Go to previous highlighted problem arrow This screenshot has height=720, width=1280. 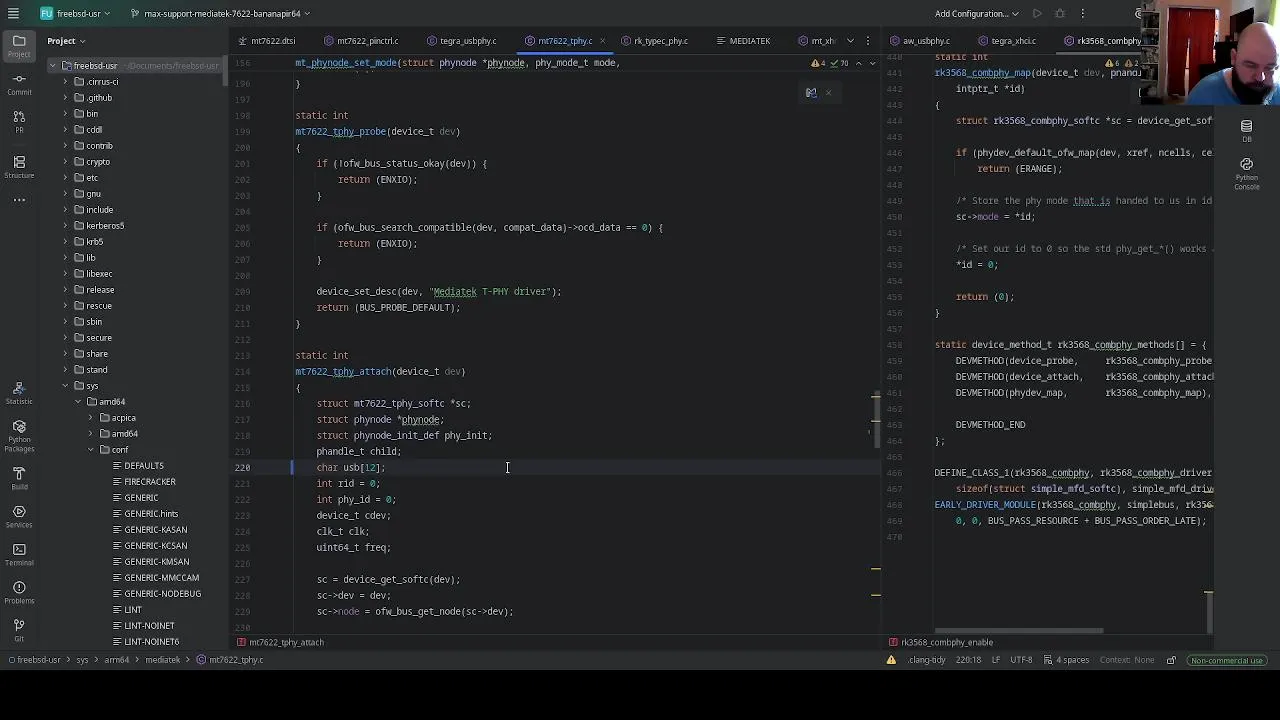click(858, 63)
